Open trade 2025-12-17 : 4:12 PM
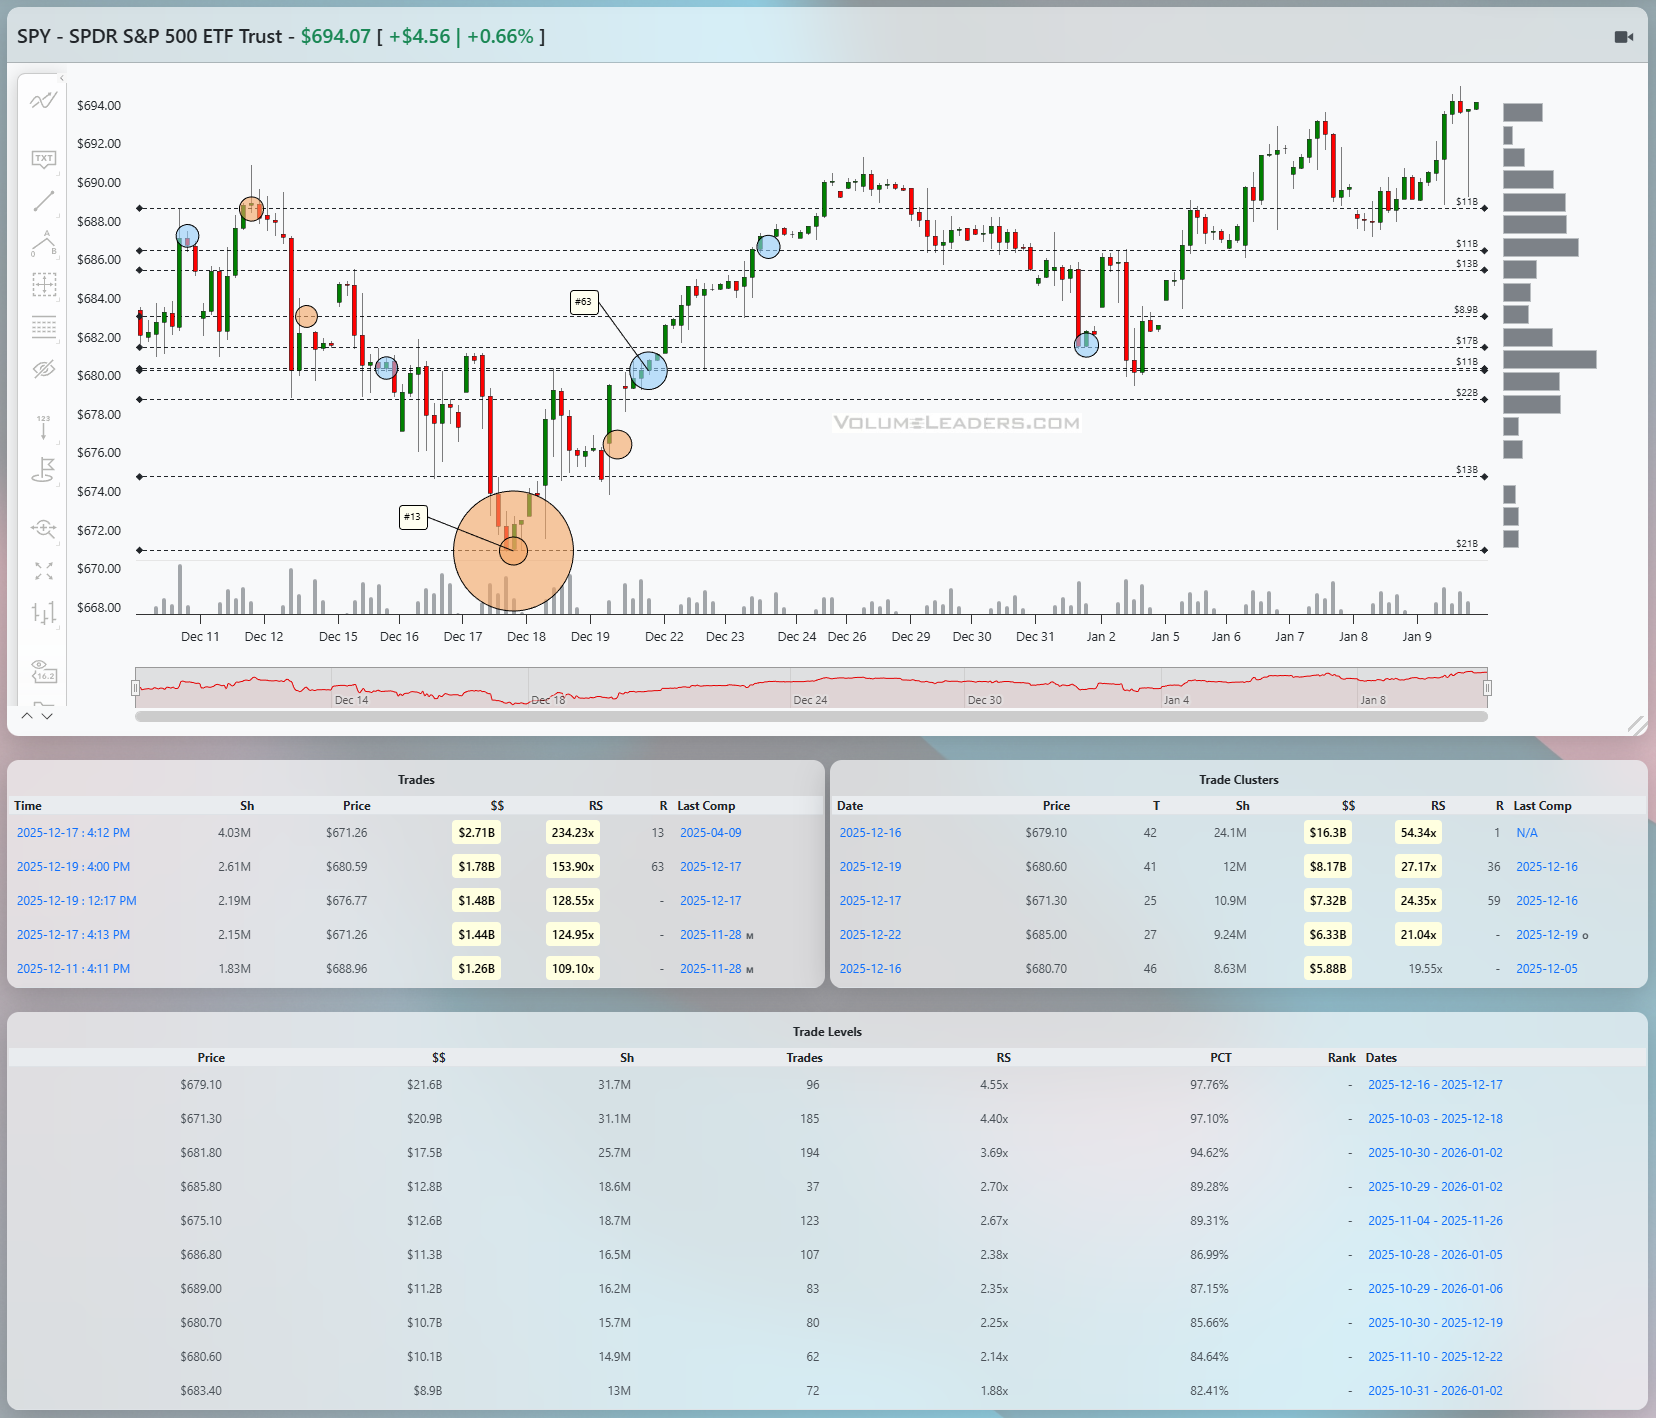Viewport: 1656px width, 1418px height. [x=73, y=833]
